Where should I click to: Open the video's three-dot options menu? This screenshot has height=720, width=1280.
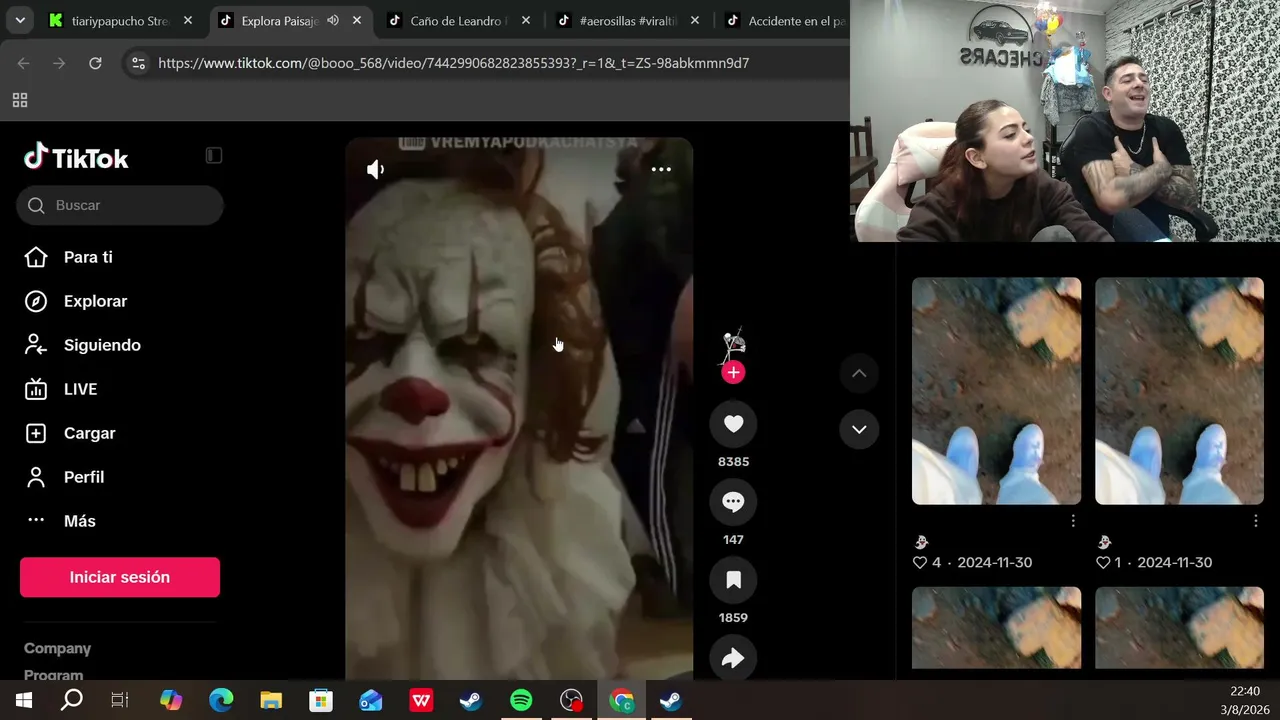(x=661, y=169)
